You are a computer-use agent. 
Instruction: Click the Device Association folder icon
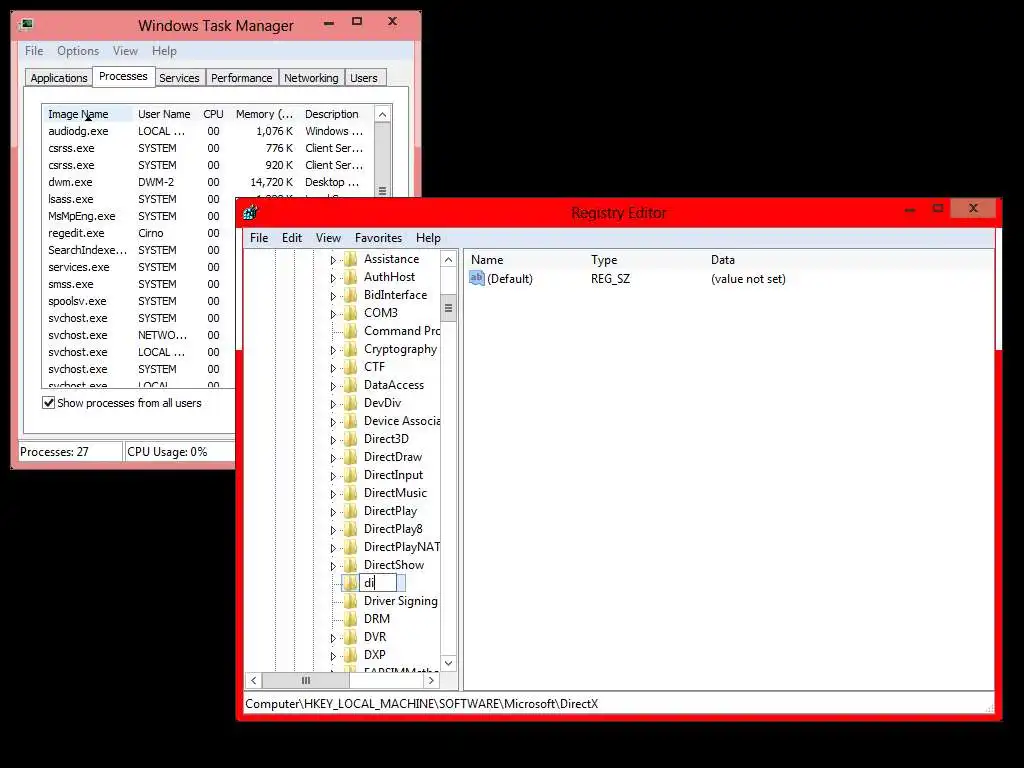(351, 421)
